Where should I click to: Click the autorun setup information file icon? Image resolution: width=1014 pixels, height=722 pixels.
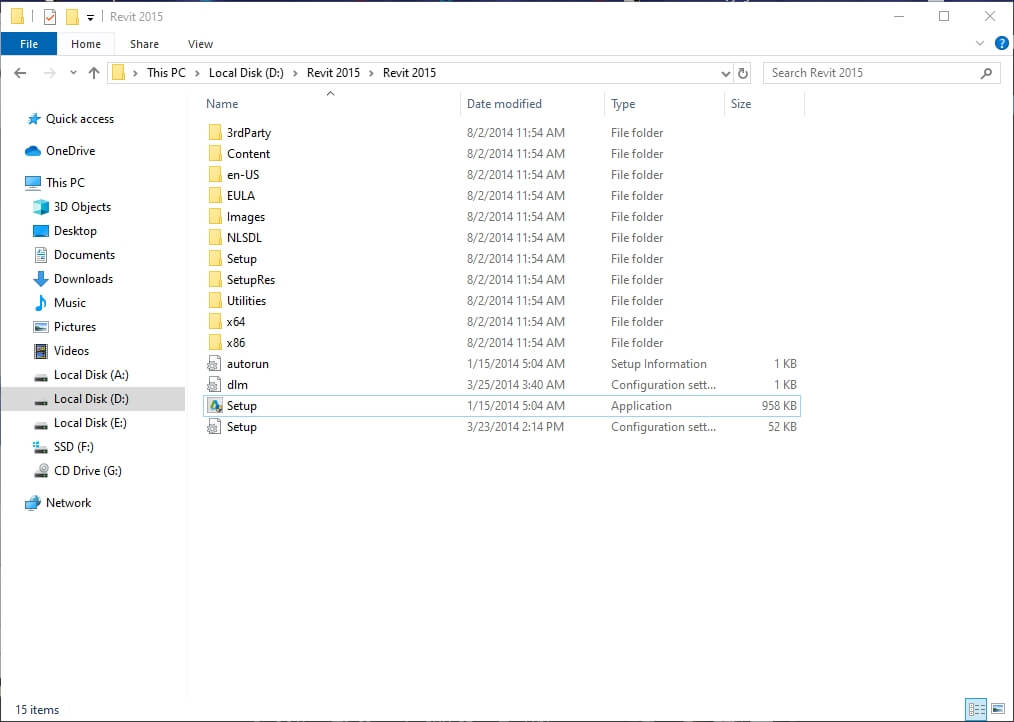click(x=214, y=364)
